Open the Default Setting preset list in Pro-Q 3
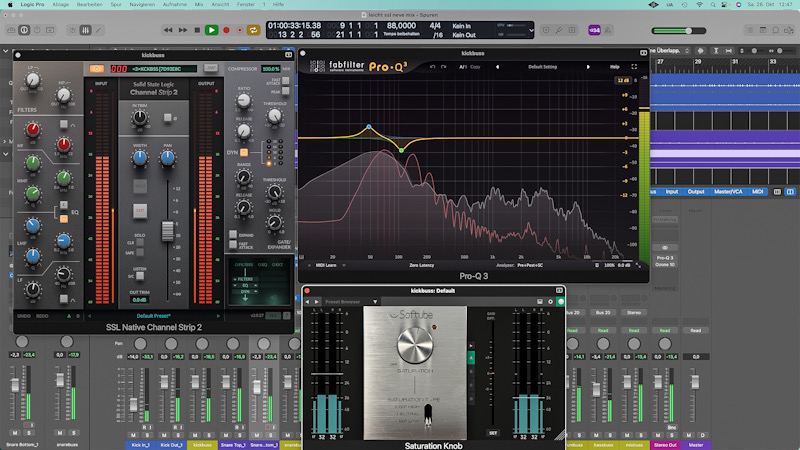 542,67
